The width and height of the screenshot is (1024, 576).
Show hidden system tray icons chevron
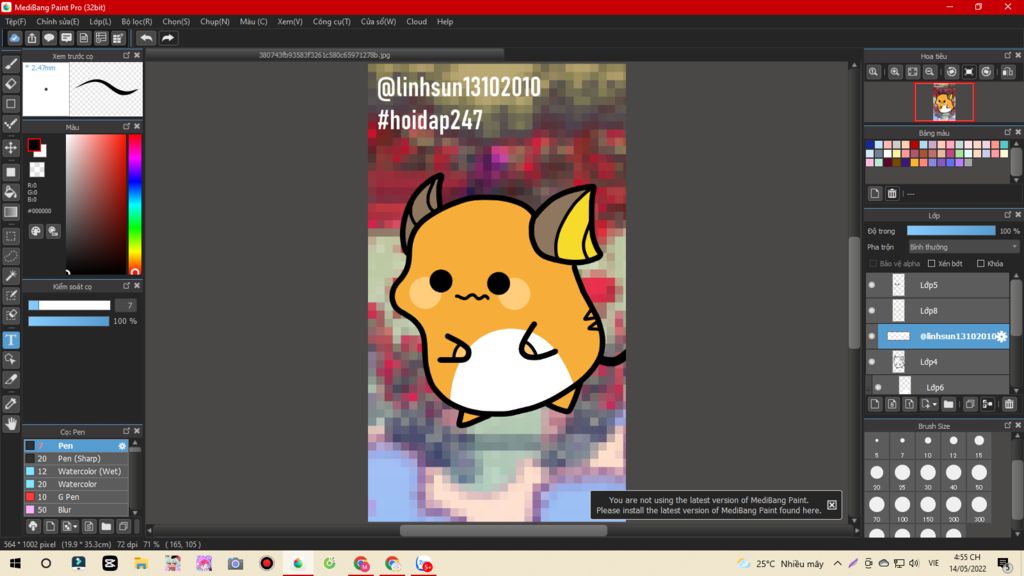(837, 563)
